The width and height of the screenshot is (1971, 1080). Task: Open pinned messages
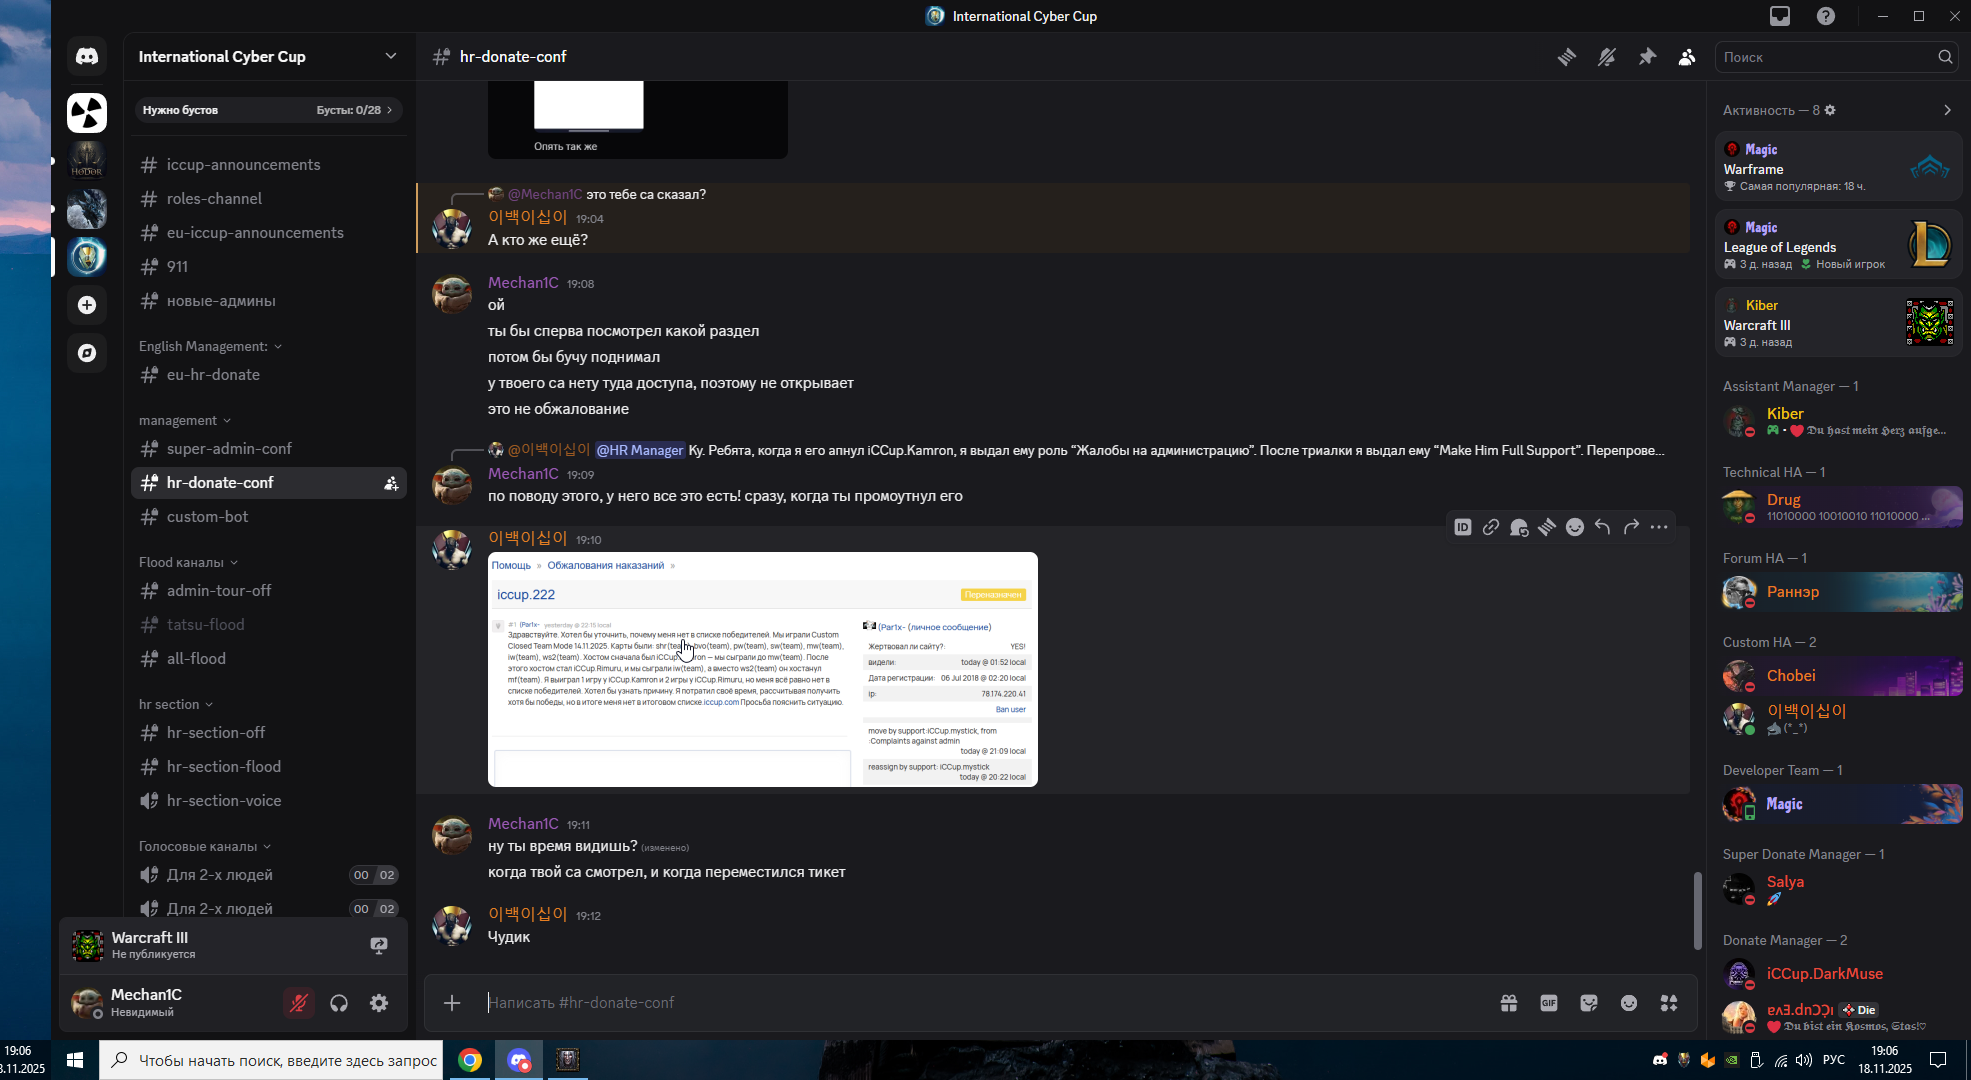1647,57
